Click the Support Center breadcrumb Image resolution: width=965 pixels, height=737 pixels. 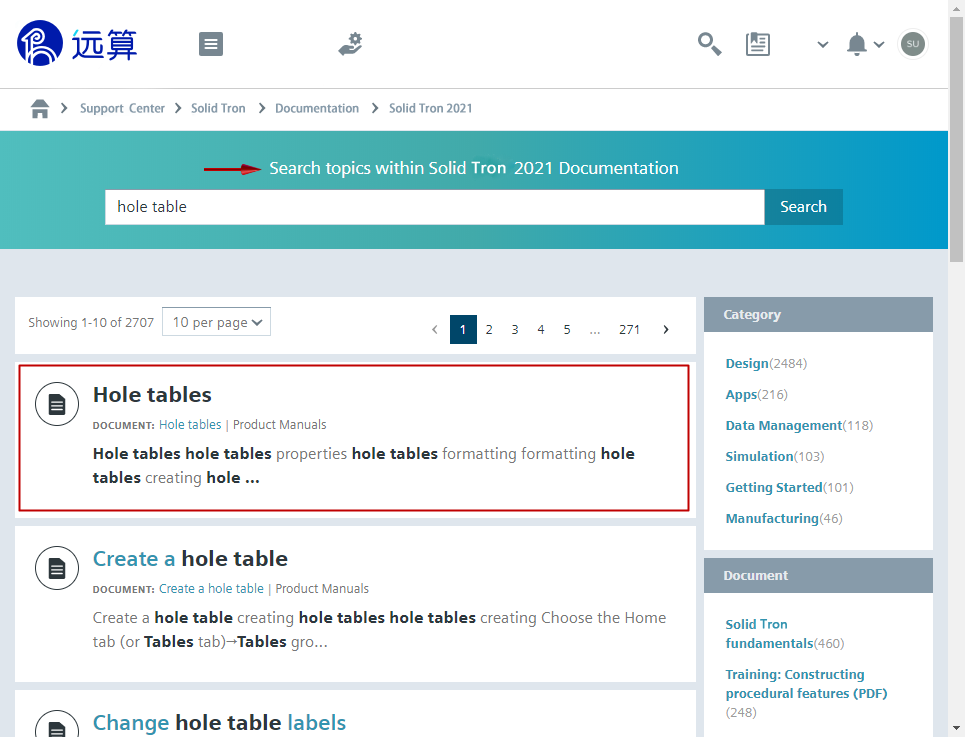[122, 108]
